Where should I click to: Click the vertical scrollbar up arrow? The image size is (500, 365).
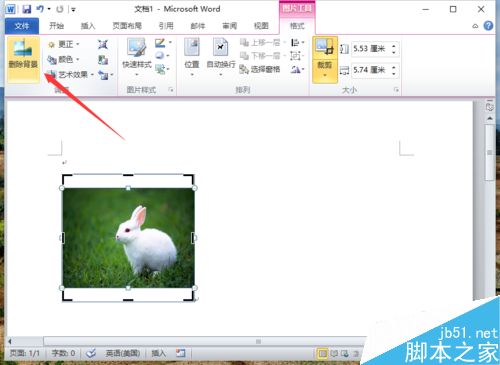(489, 119)
